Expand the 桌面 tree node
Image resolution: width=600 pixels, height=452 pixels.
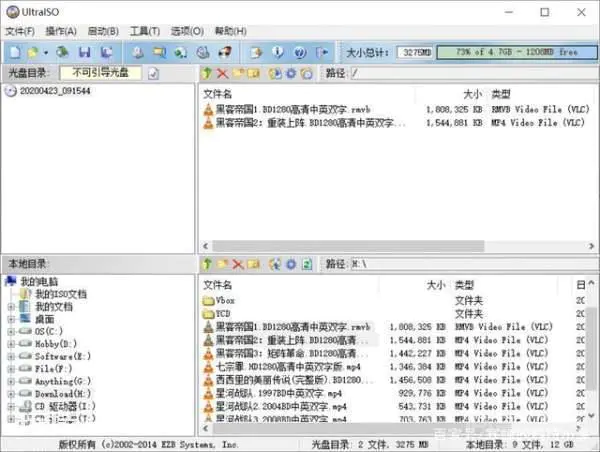(11, 319)
